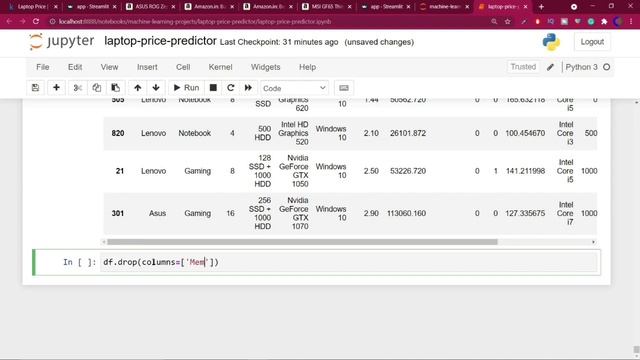This screenshot has height=360, width=640.
Task: Click the Last Checkpoint text
Action: [x=279, y=42]
